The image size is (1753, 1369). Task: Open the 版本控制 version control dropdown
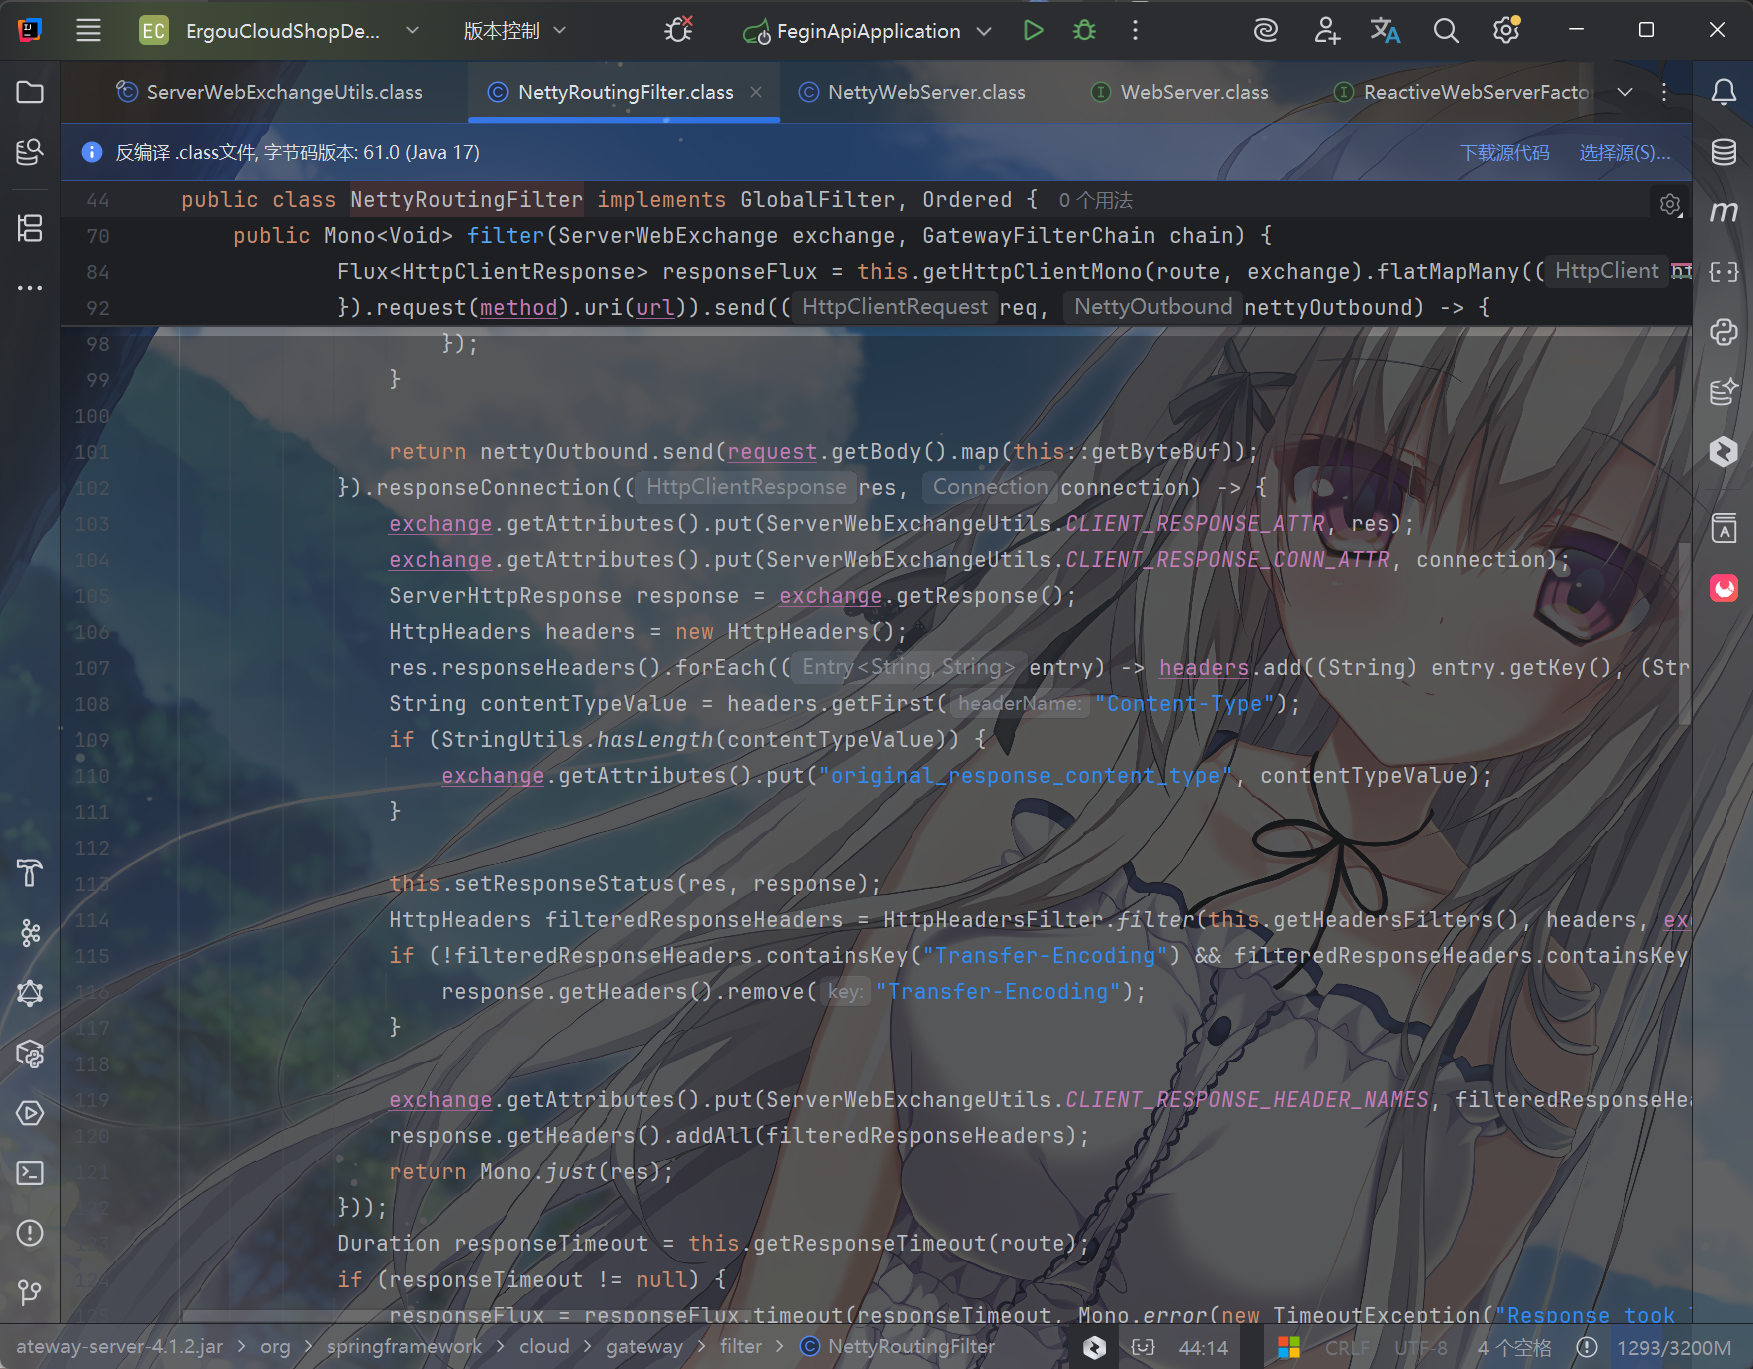(515, 30)
